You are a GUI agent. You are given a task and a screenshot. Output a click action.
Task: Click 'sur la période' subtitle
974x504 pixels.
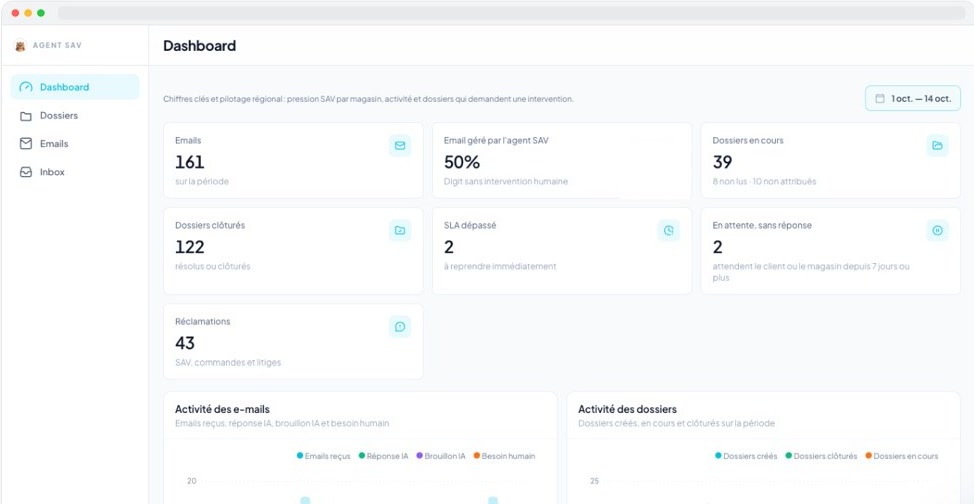click(x=202, y=181)
